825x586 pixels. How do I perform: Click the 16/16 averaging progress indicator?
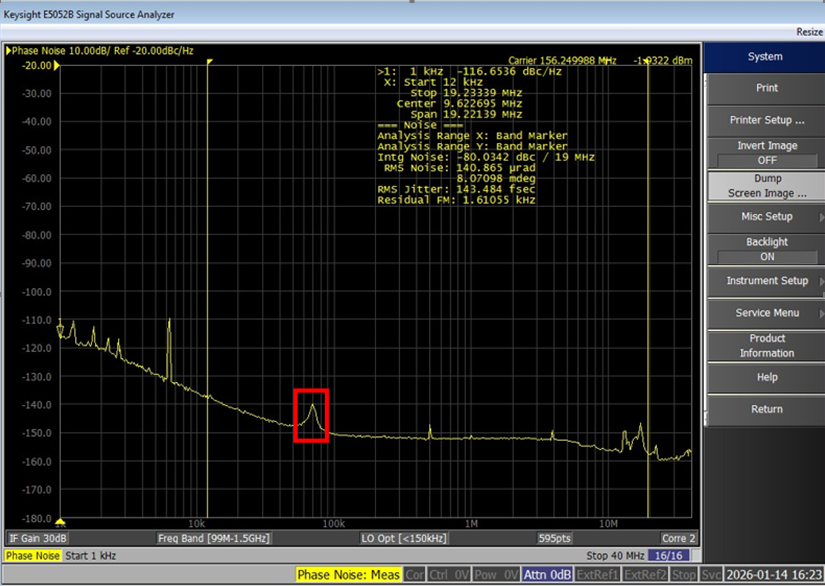669,556
